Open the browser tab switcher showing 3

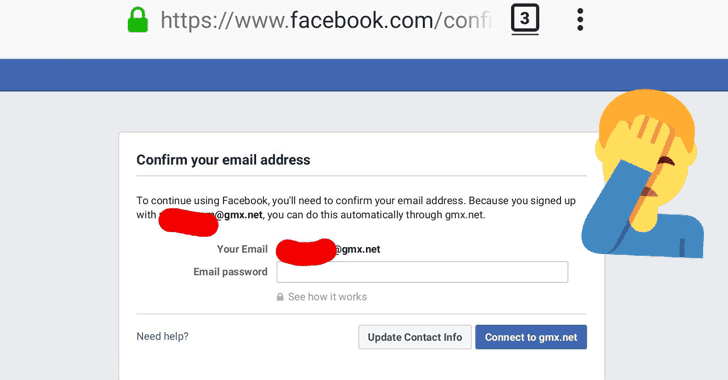[525, 19]
